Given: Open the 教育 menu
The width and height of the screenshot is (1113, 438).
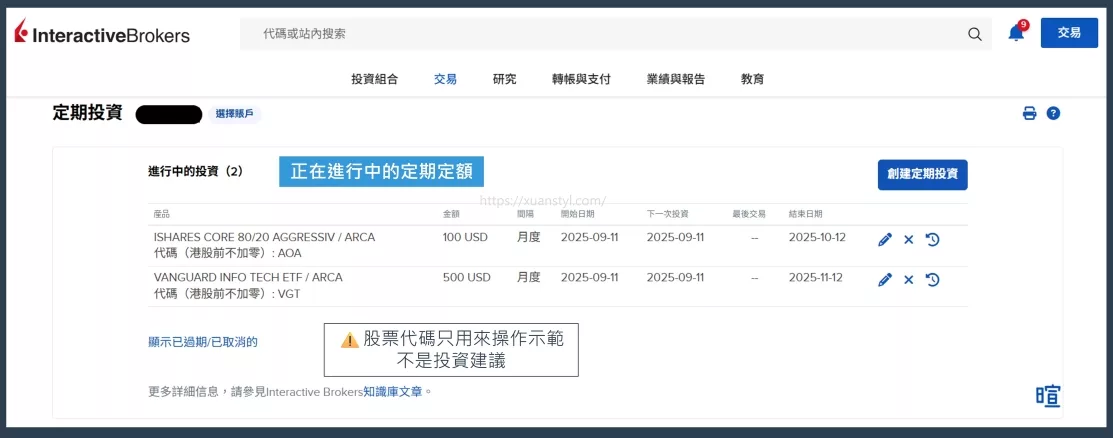Looking at the screenshot, I should click(x=752, y=80).
